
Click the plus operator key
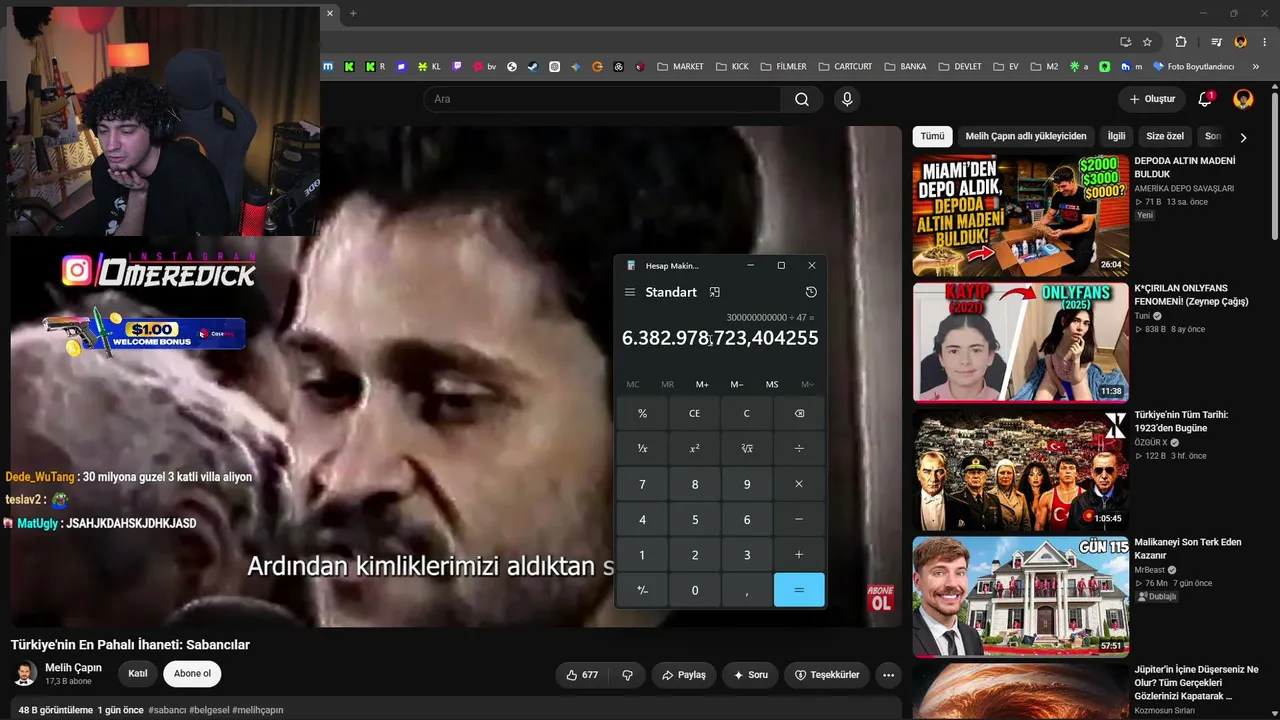click(799, 555)
